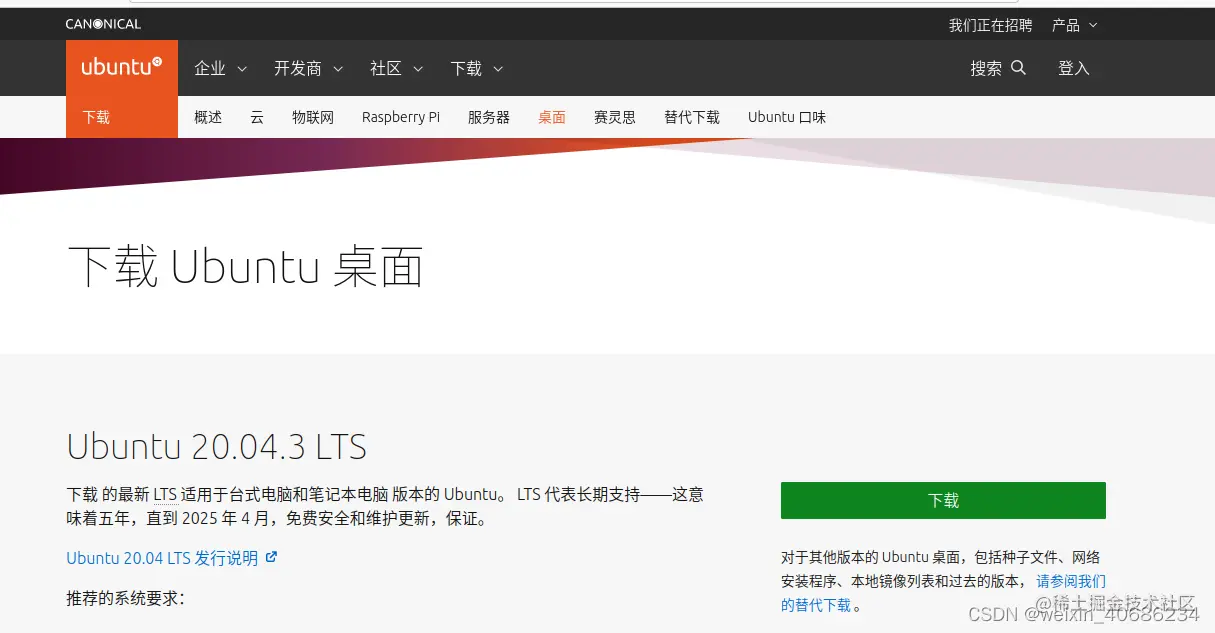Image resolution: width=1215 pixels, height=633 pixels.
Task: Select the highlighted 桌面 tab
Action: coord(552,117)
